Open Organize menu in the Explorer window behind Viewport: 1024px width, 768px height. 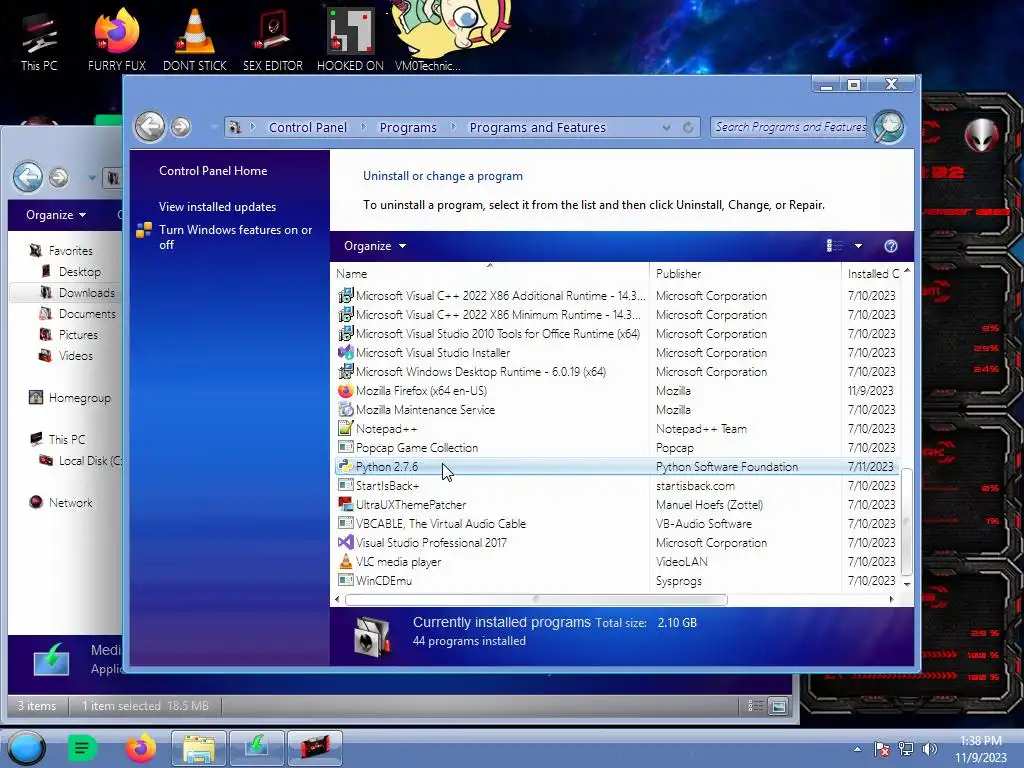pos(56,215)
